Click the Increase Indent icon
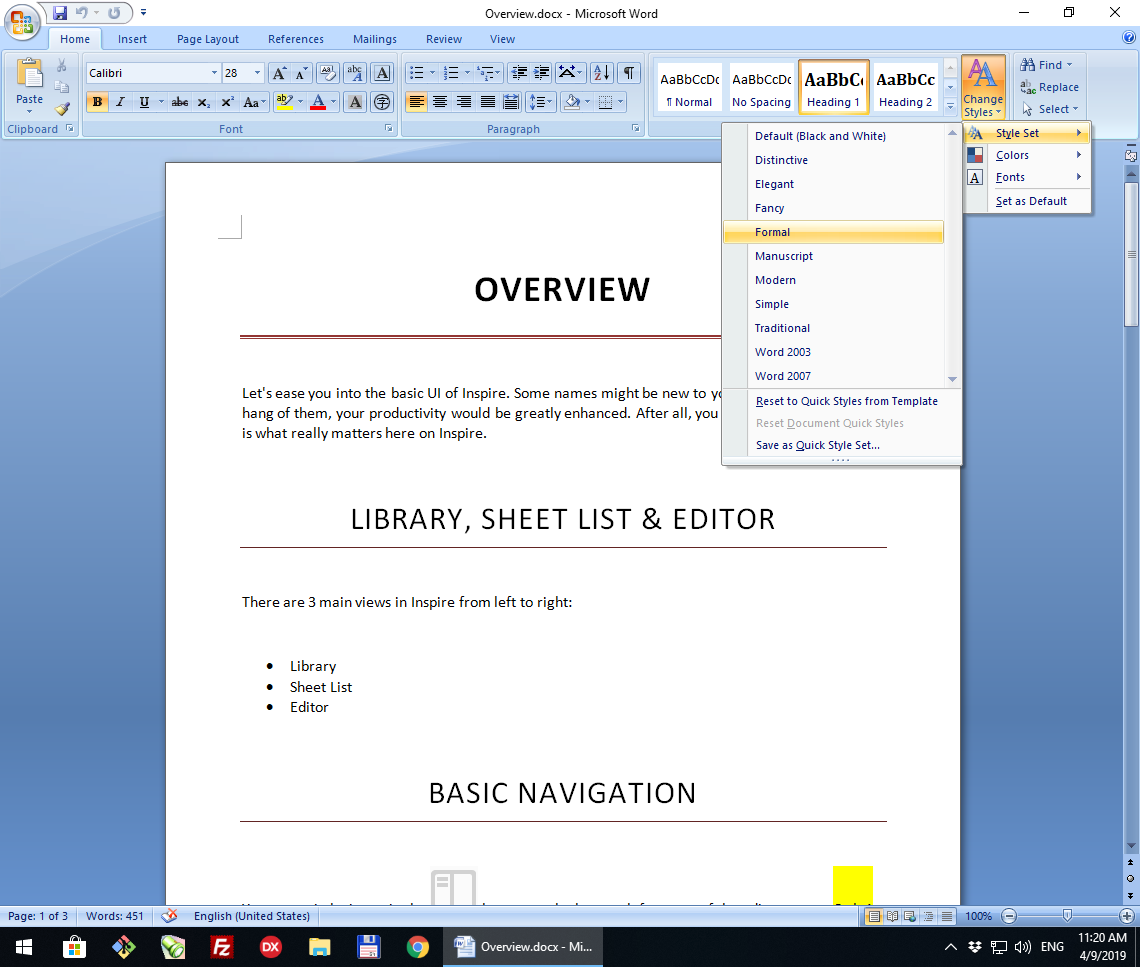 pos(542,73)
